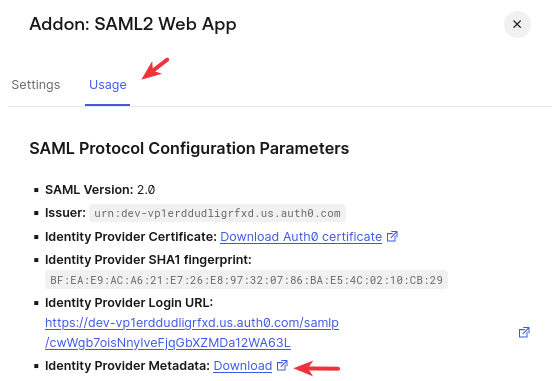This screenshot has height=381, width=557.
Task: Open the Identity Provider Login URL link
Action: point(192,333)
